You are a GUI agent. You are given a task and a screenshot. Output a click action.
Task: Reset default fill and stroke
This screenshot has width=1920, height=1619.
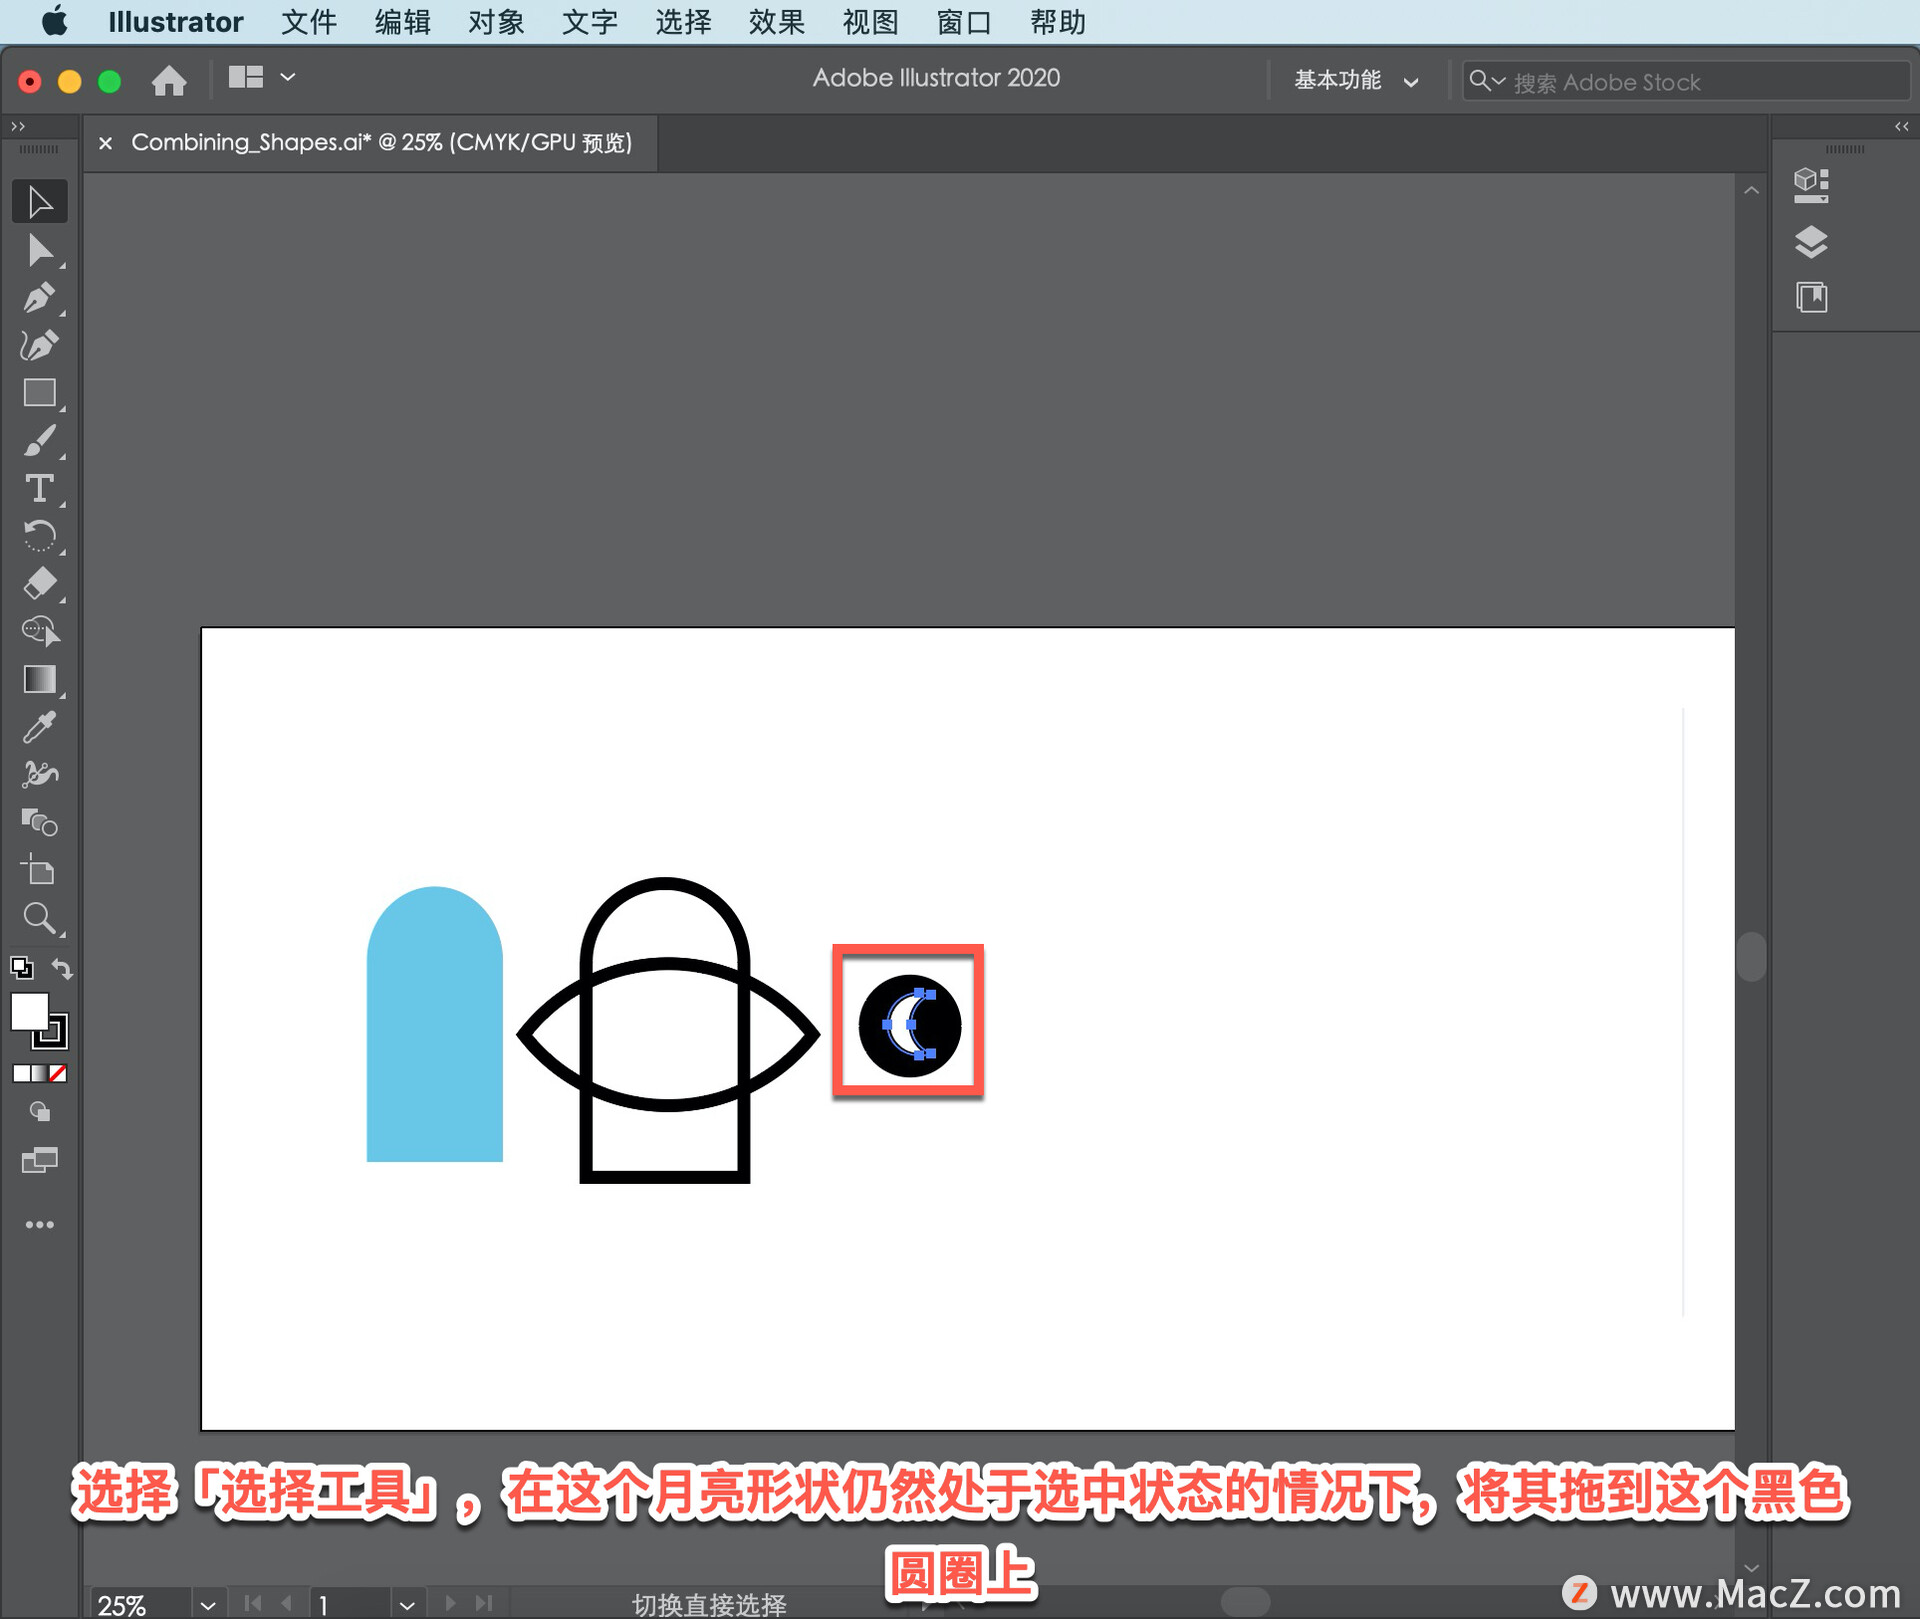coord(21,968)
